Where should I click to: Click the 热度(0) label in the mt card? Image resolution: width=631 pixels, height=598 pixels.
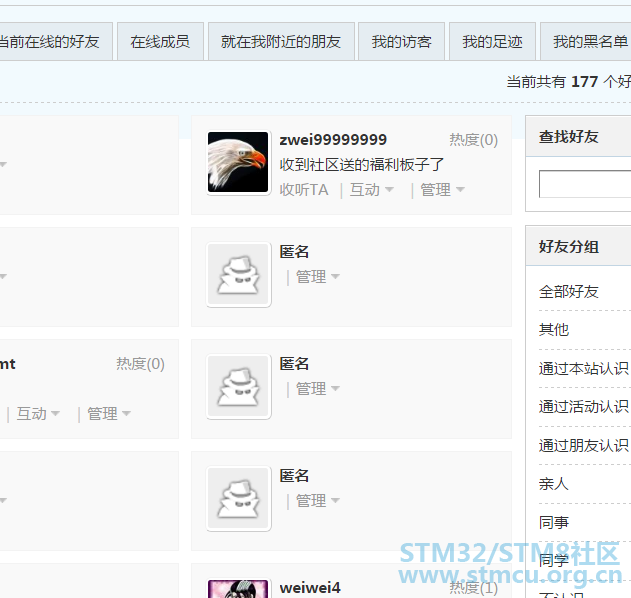pos(140,364)
